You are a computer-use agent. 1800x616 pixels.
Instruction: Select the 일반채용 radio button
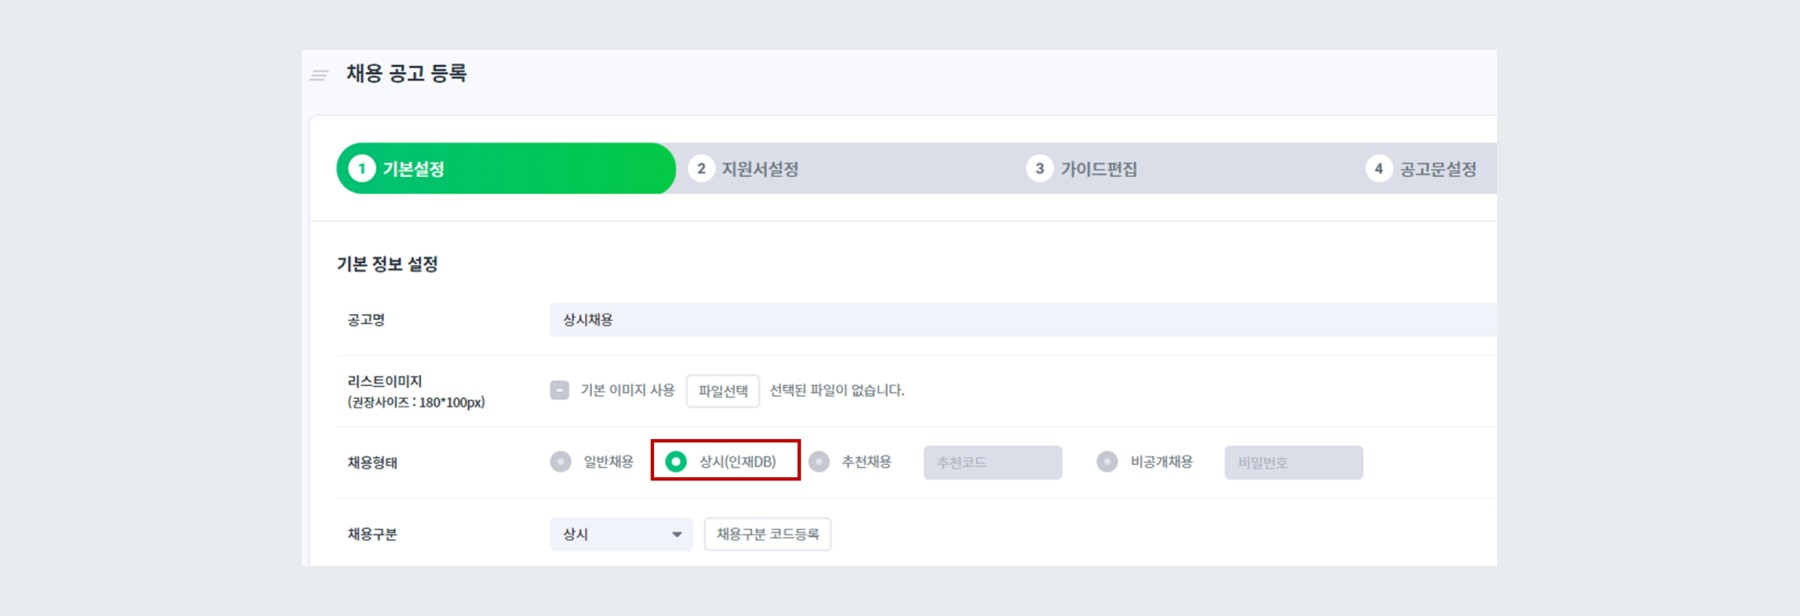(x=560, y=462)
